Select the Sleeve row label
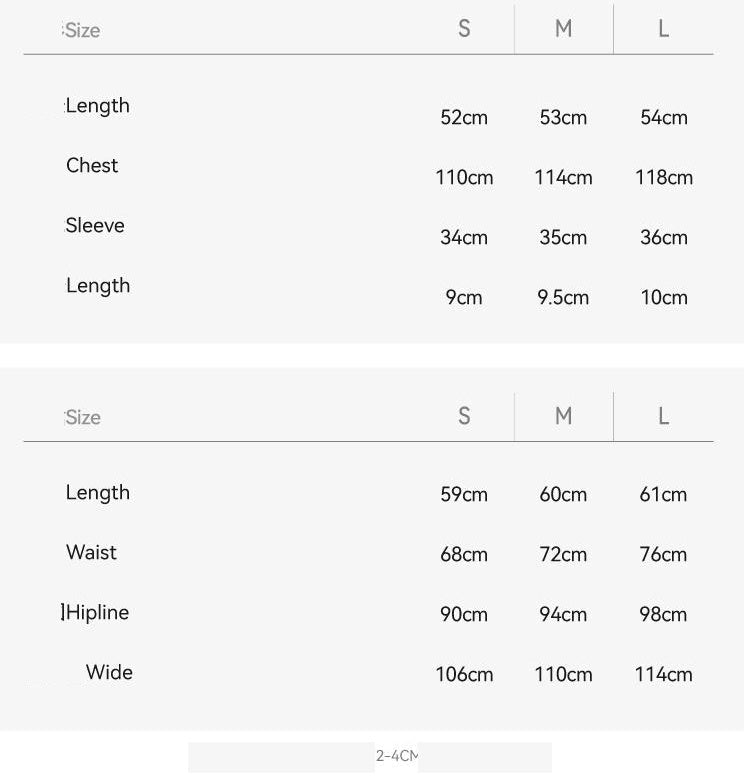The image size is (750, 778). point(96,227)
